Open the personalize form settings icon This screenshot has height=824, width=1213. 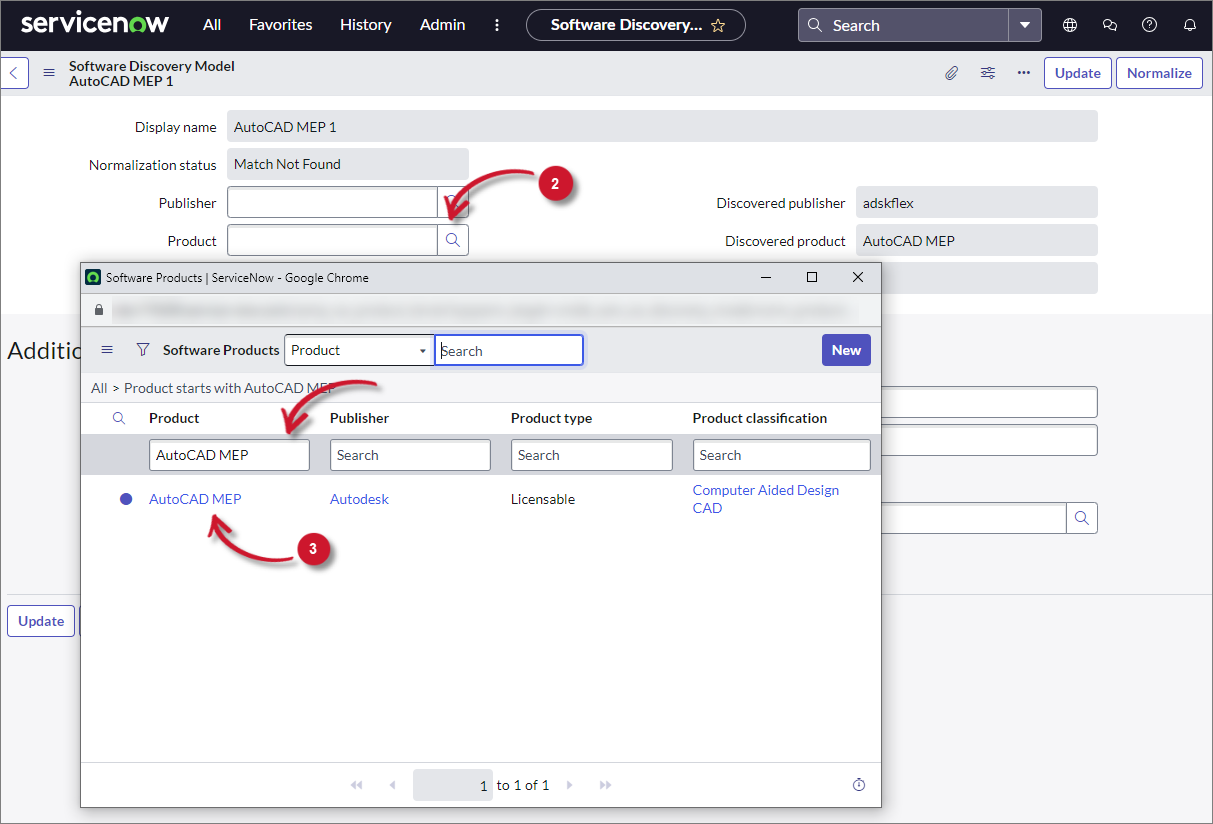pyautogui.click(x=988, y=73)
